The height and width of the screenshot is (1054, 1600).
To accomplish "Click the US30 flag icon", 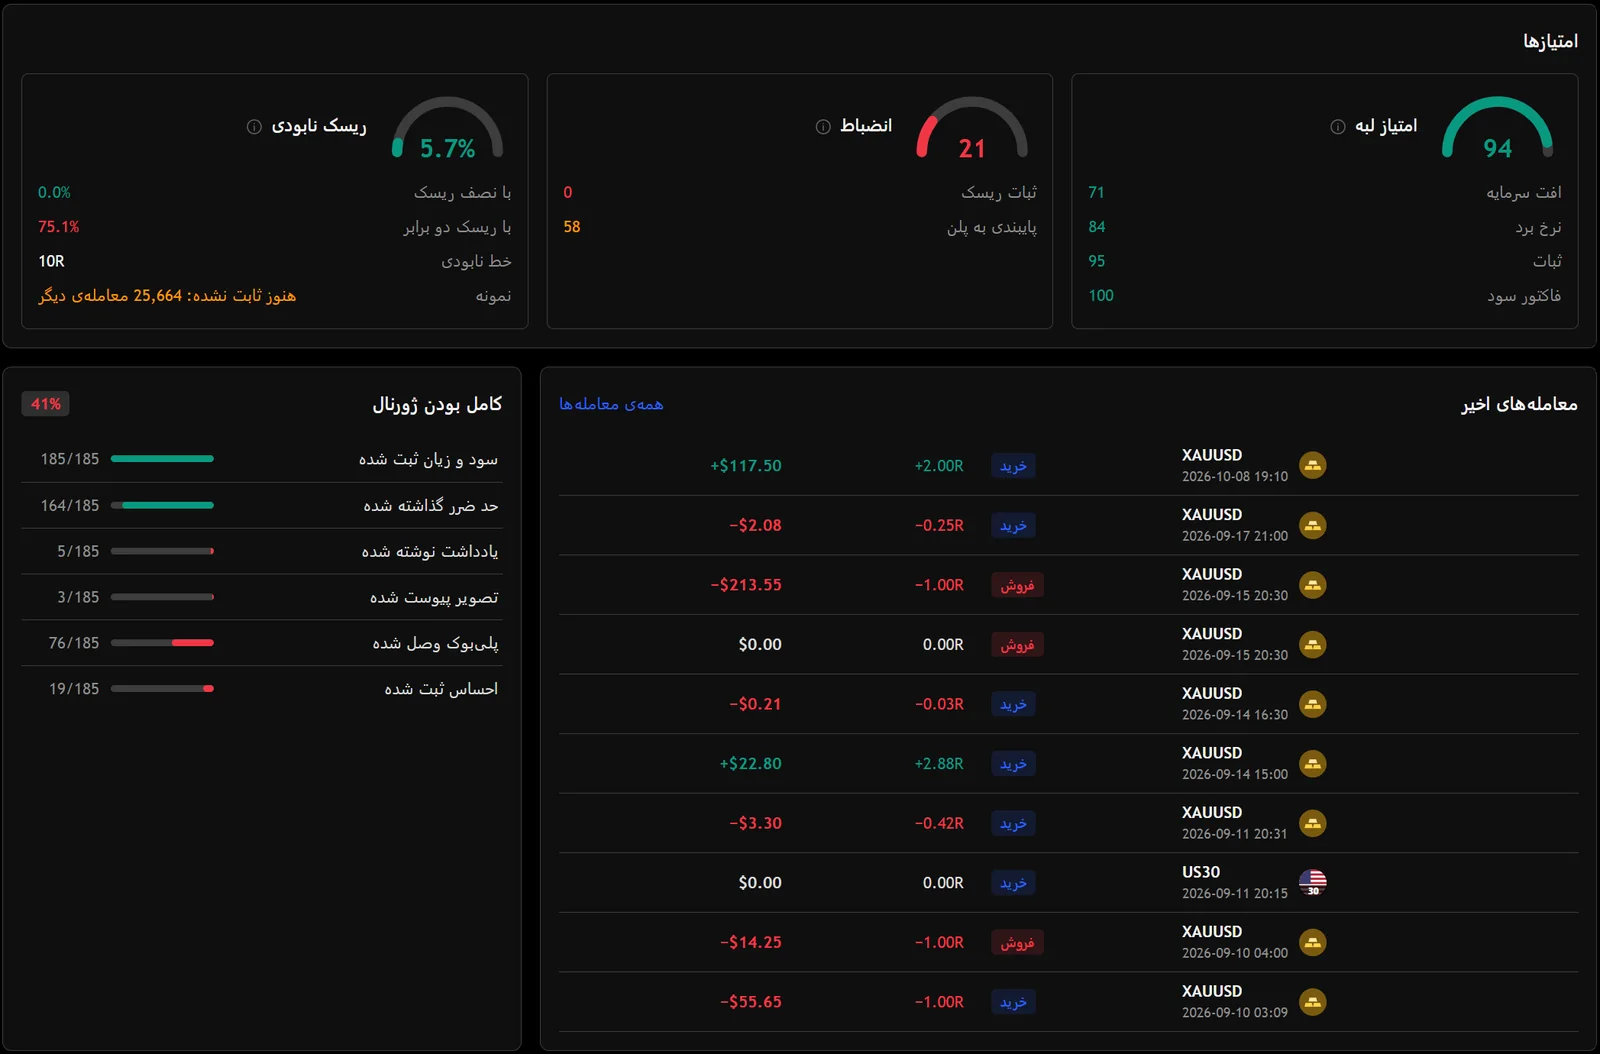I will pos(1312,882).
